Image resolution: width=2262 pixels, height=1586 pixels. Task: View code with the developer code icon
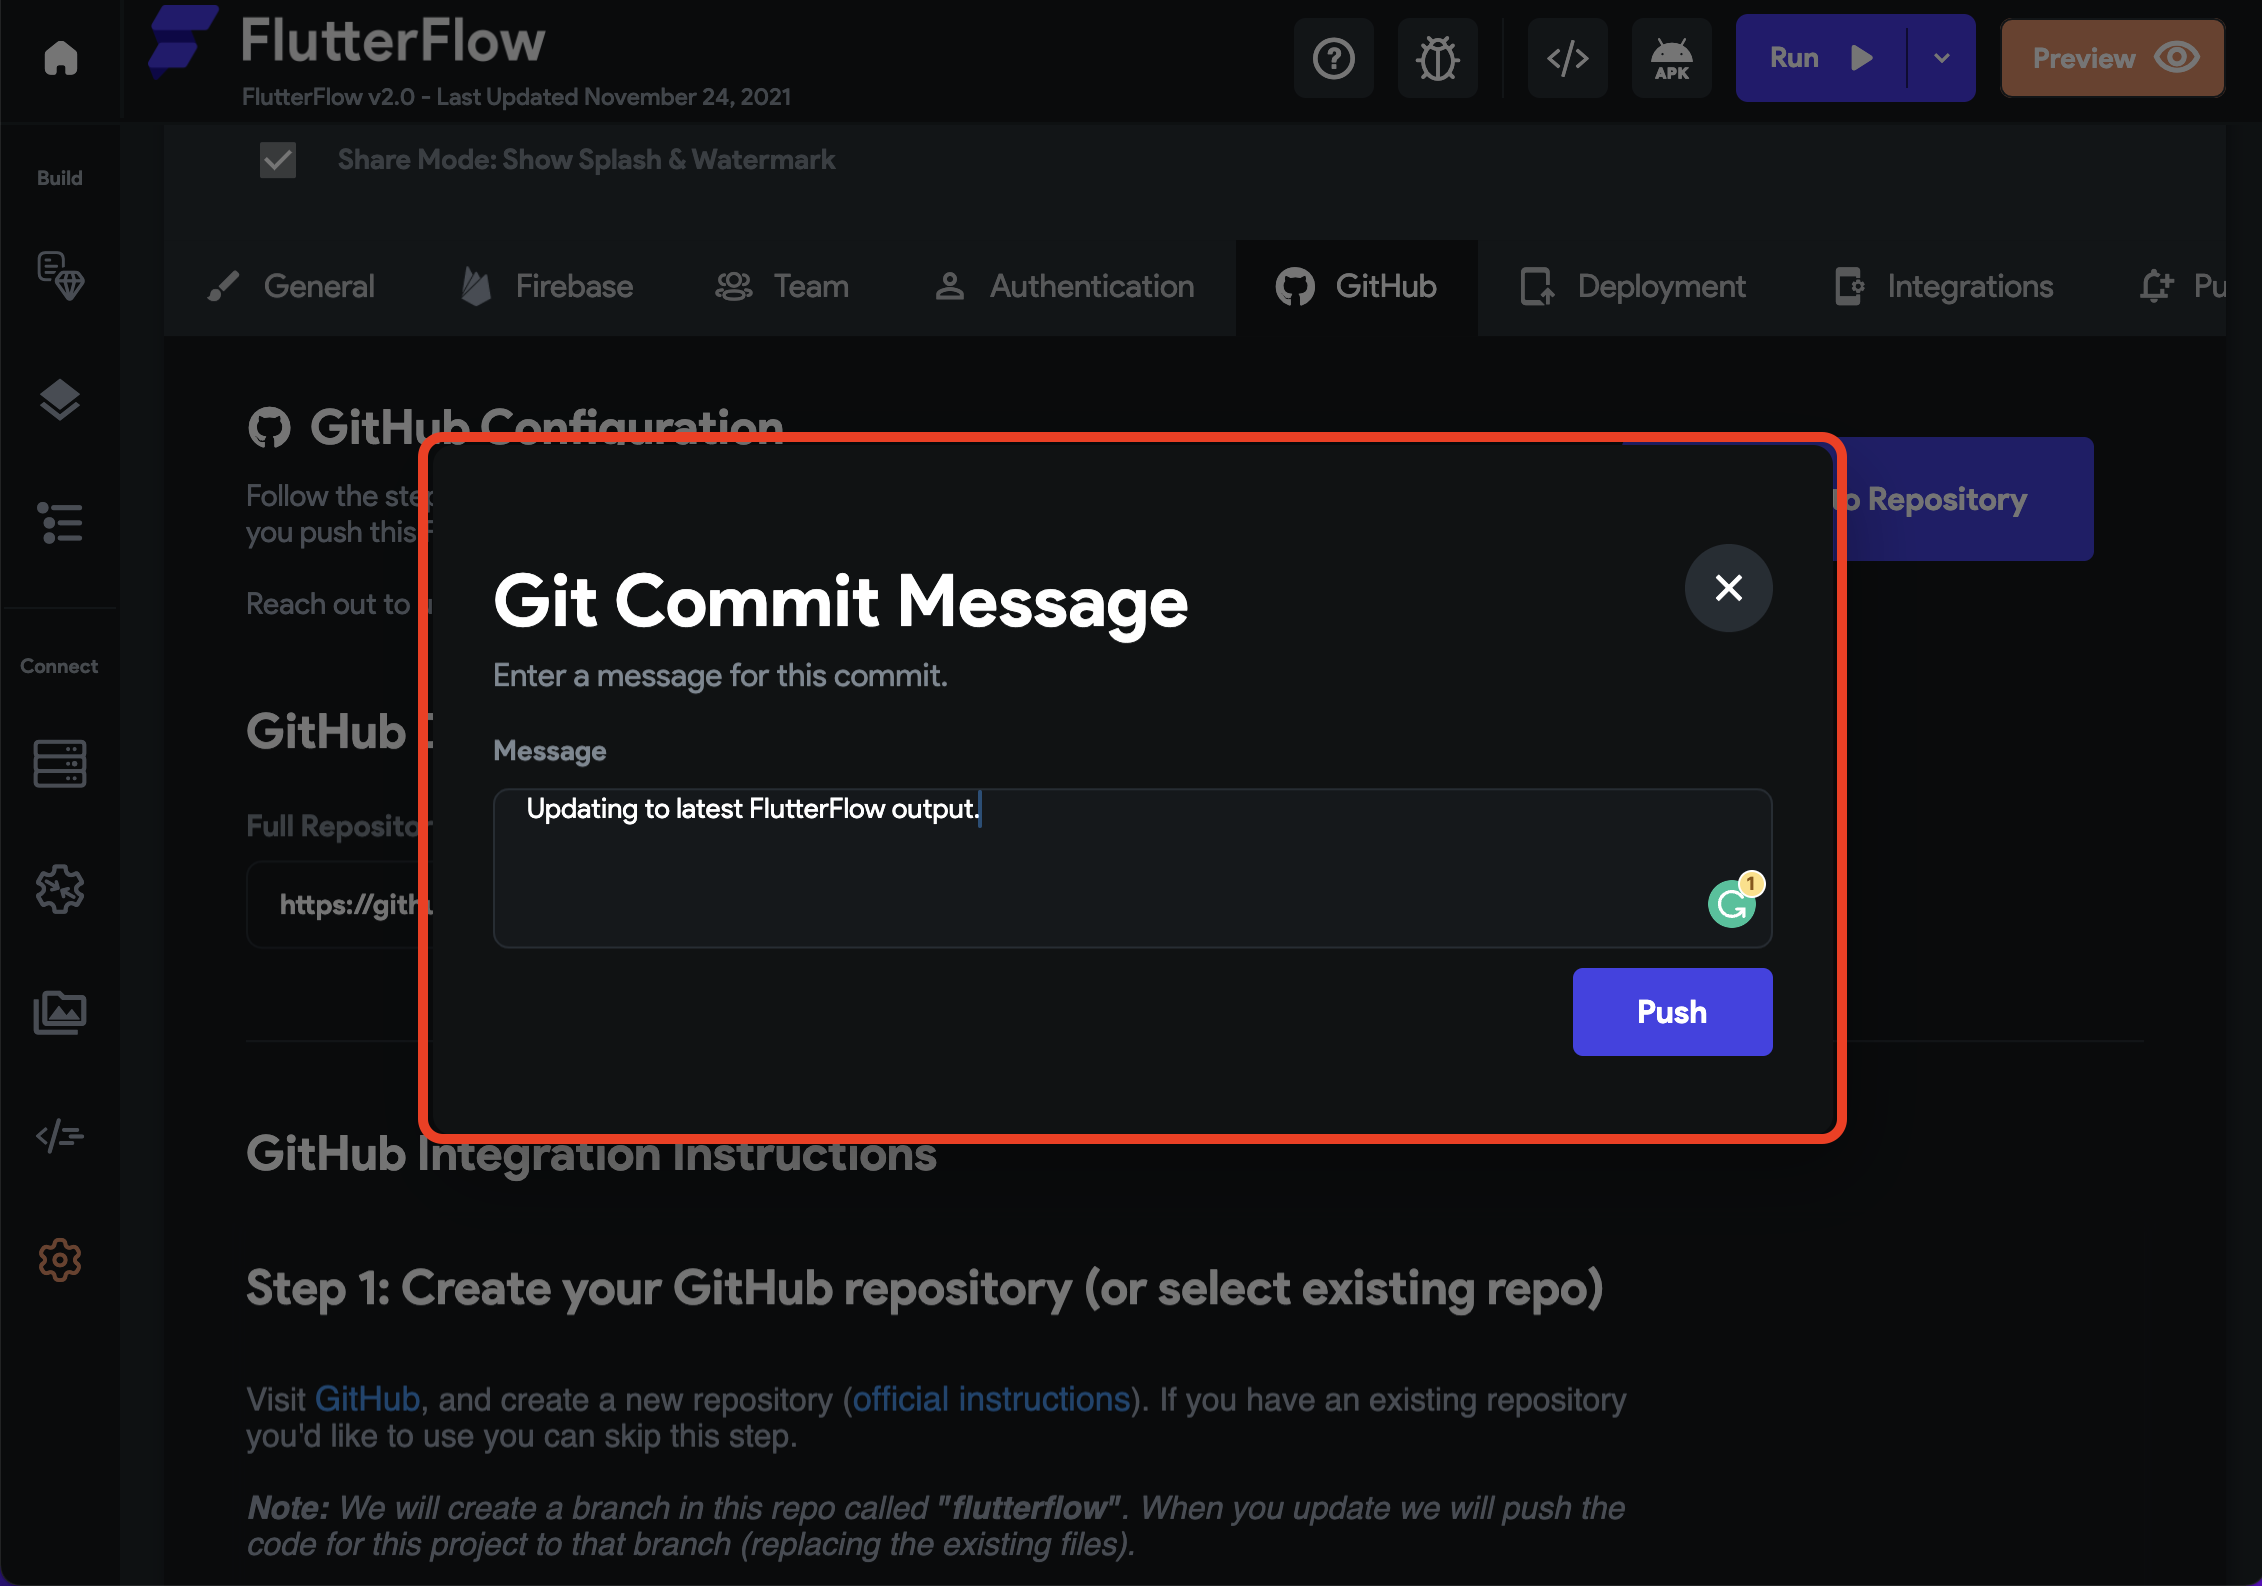point(1567,58)
